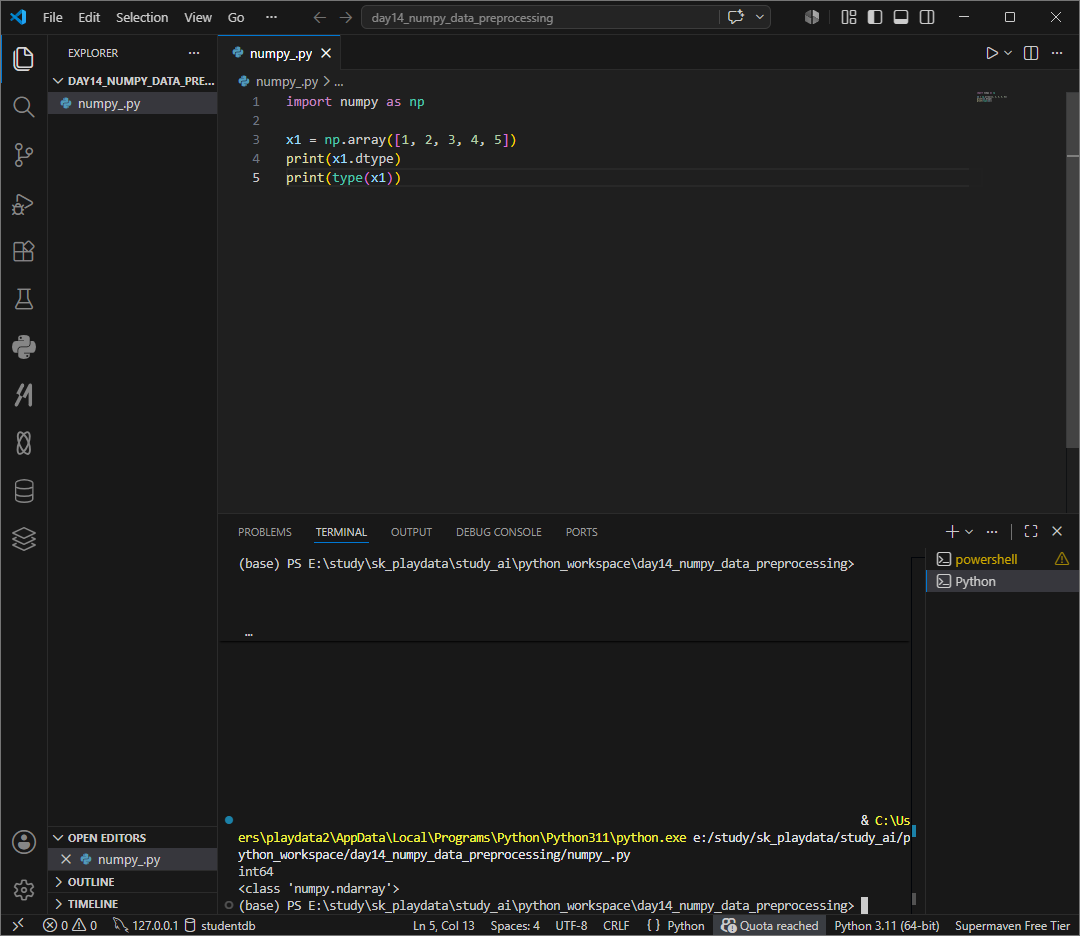Close the terminal panel

(x=1057, y=531)
